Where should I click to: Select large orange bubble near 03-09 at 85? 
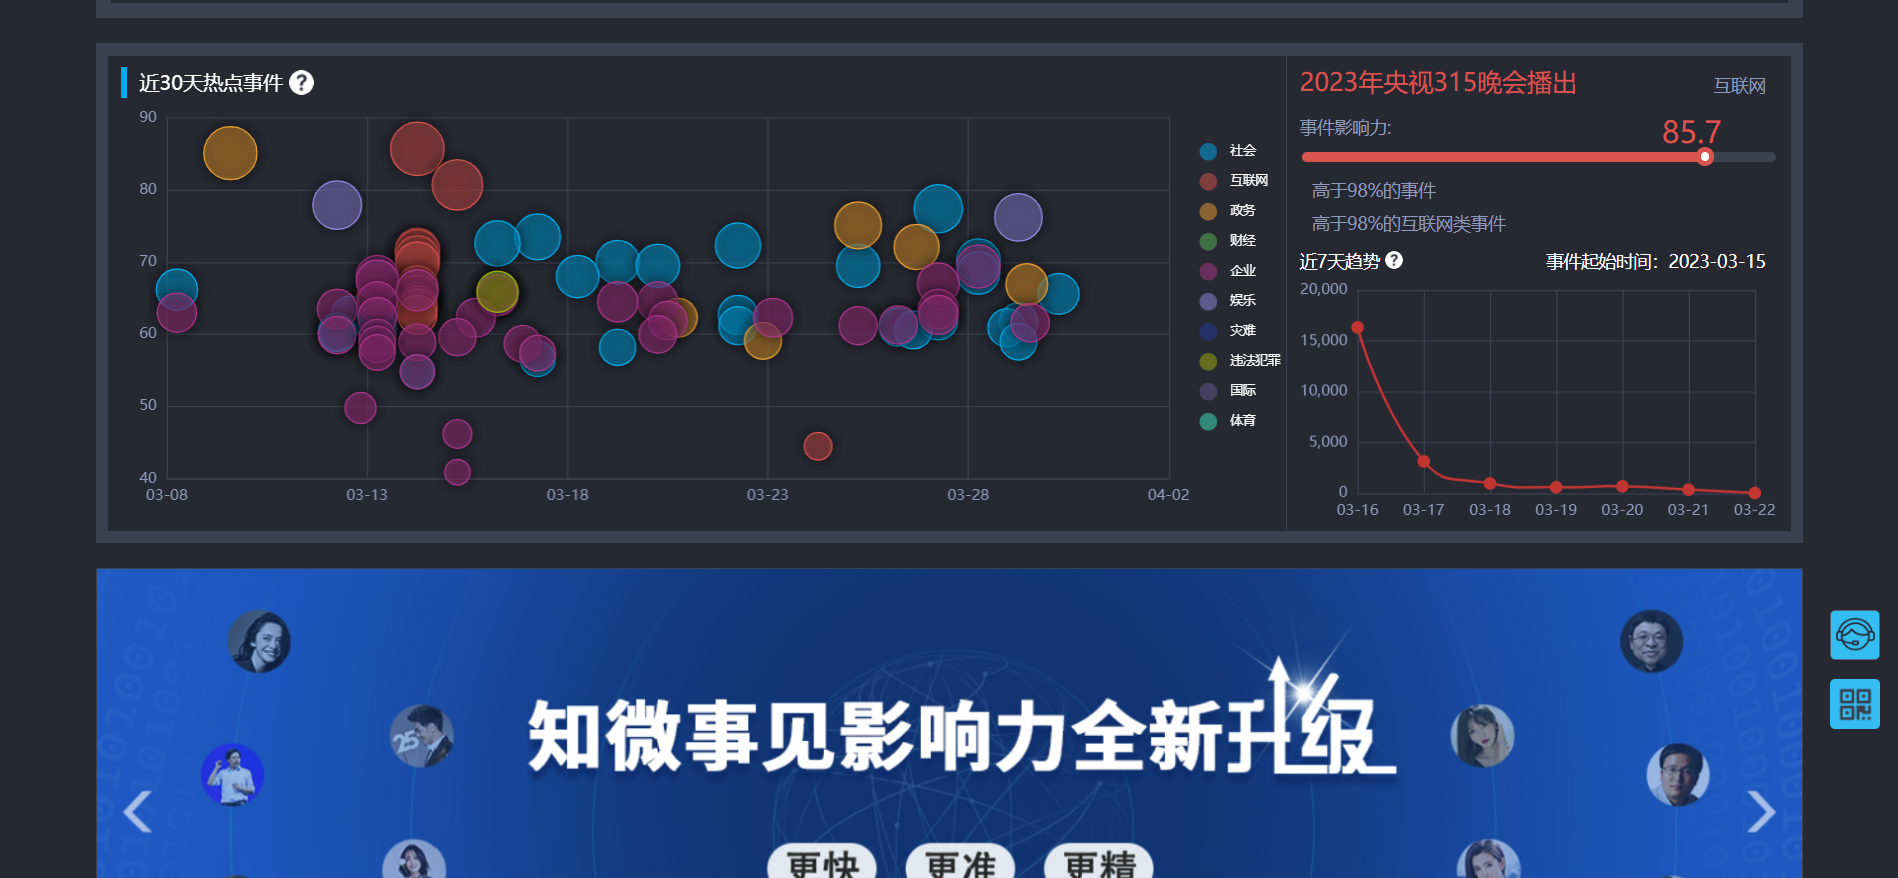pyautogui.click(x=230, y=153)
